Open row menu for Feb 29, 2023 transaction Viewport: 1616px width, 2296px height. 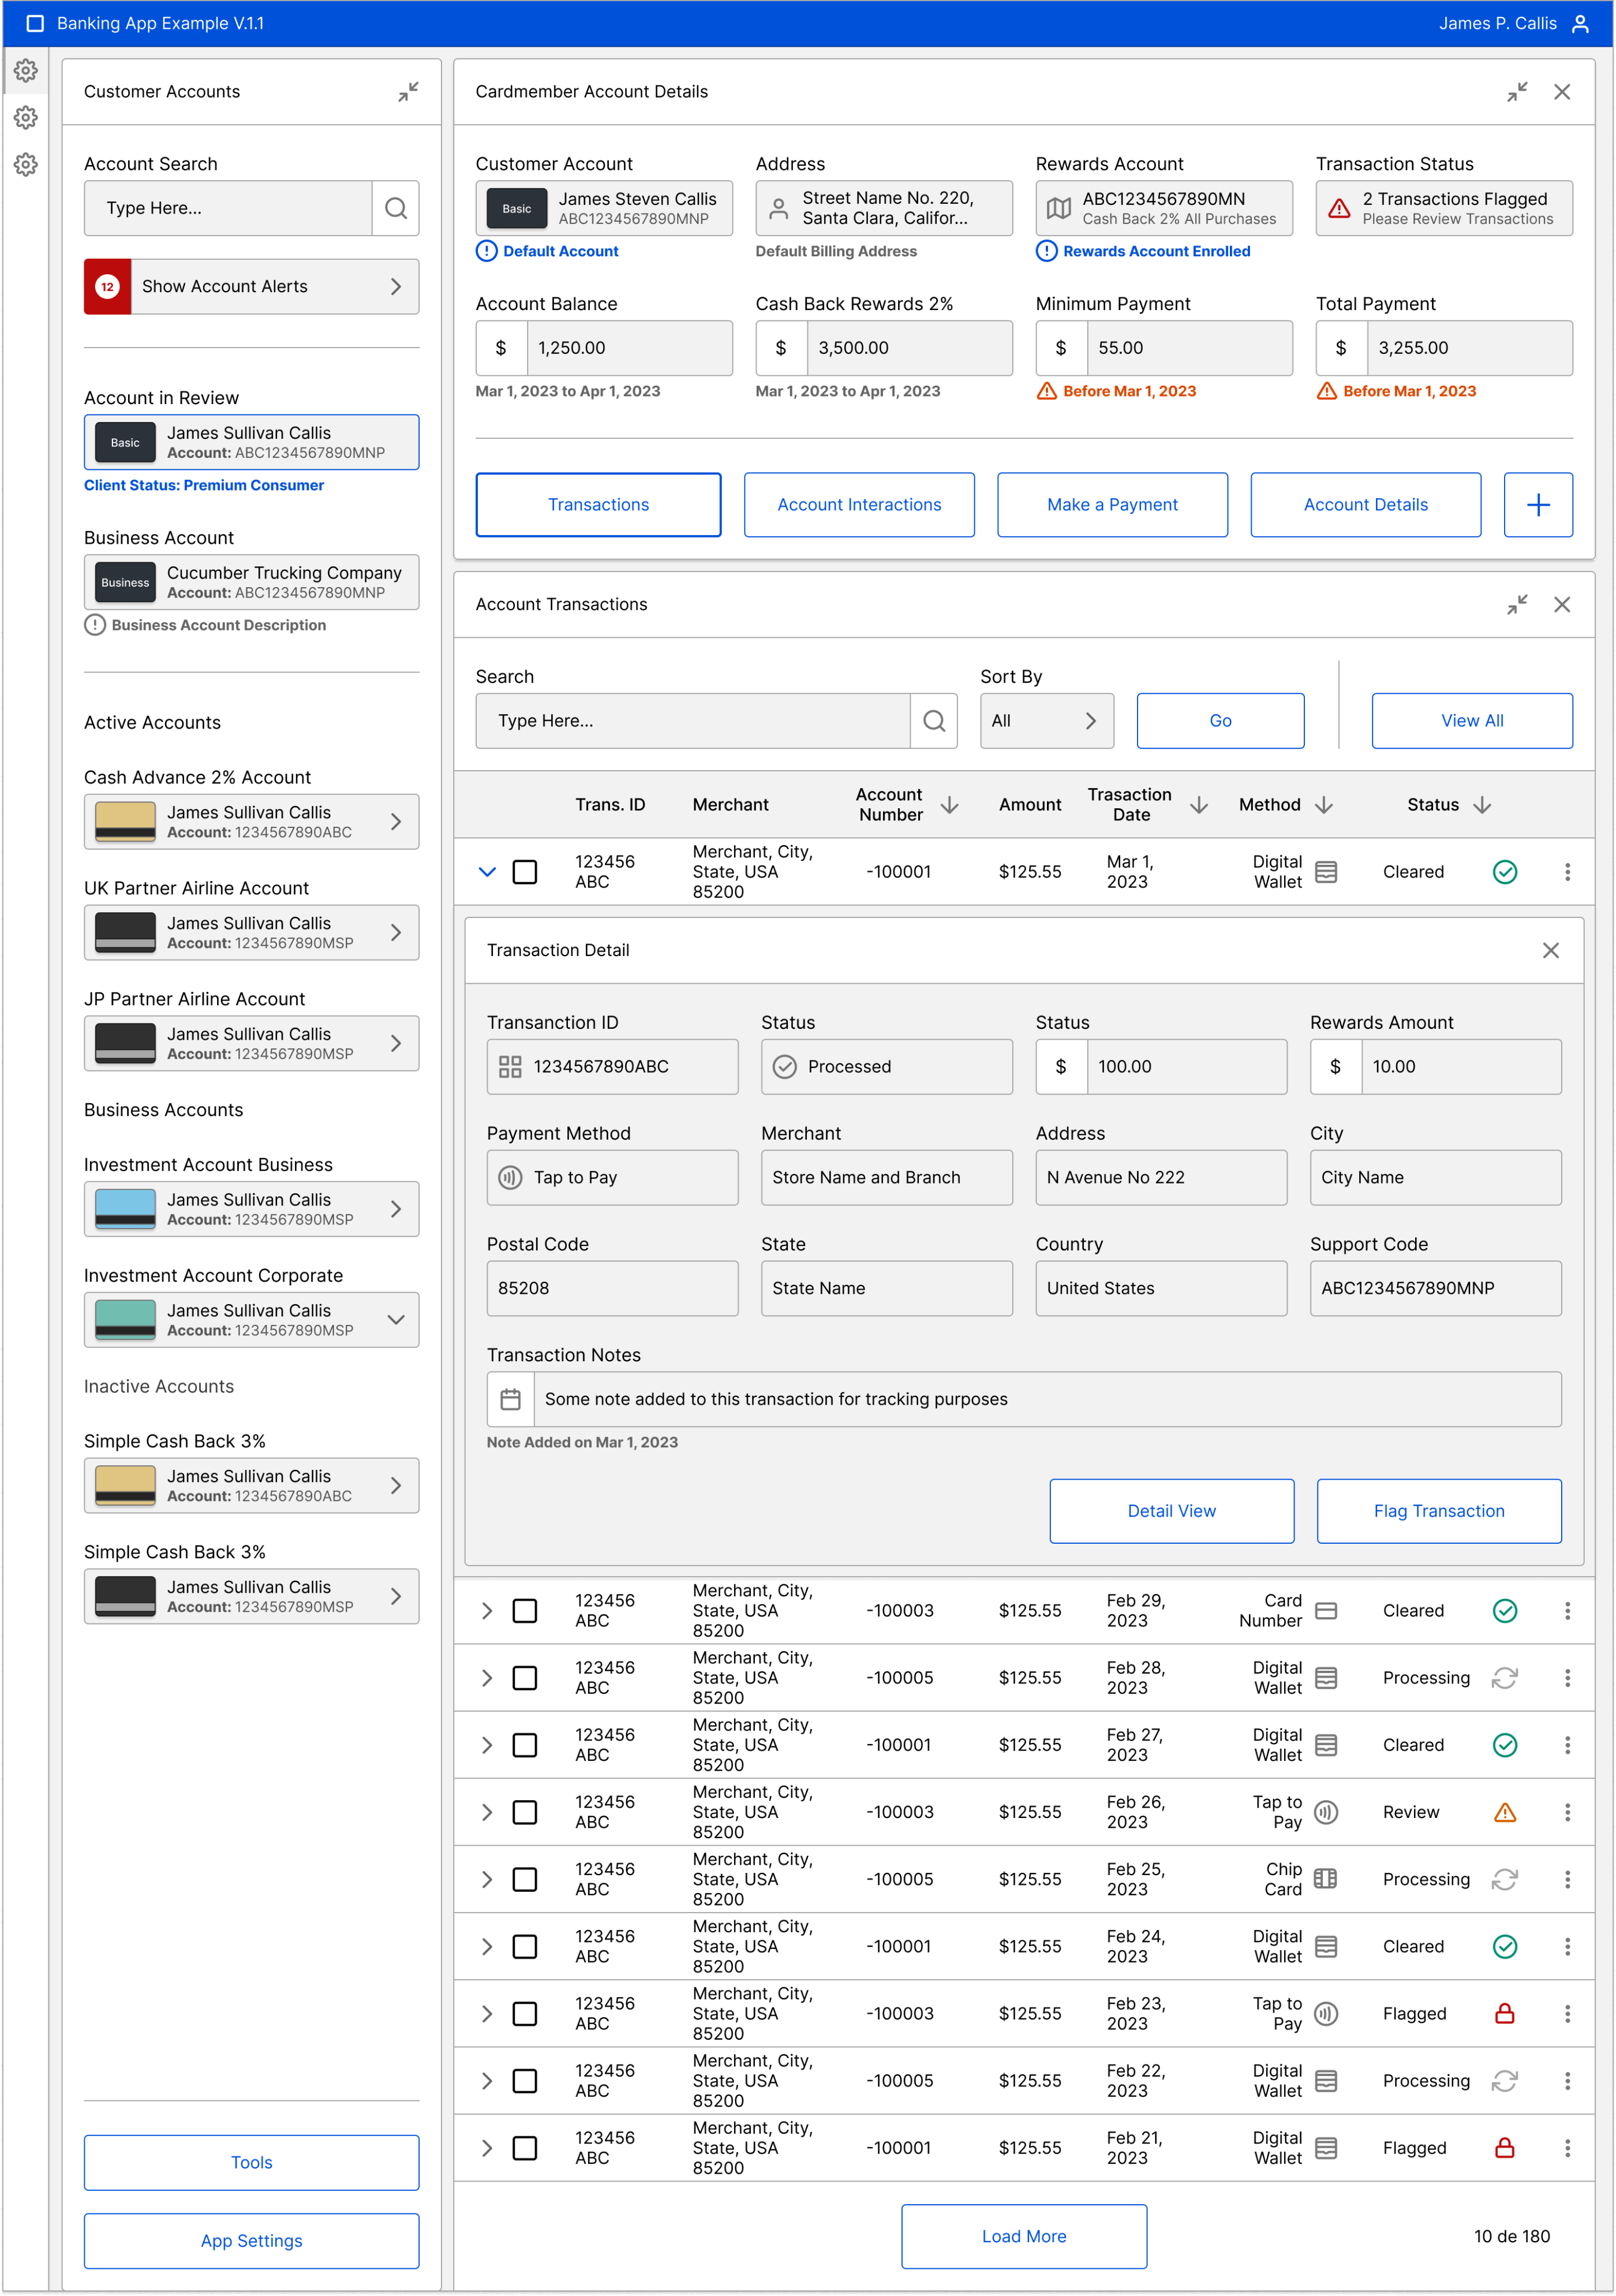pos(1567,1611)
